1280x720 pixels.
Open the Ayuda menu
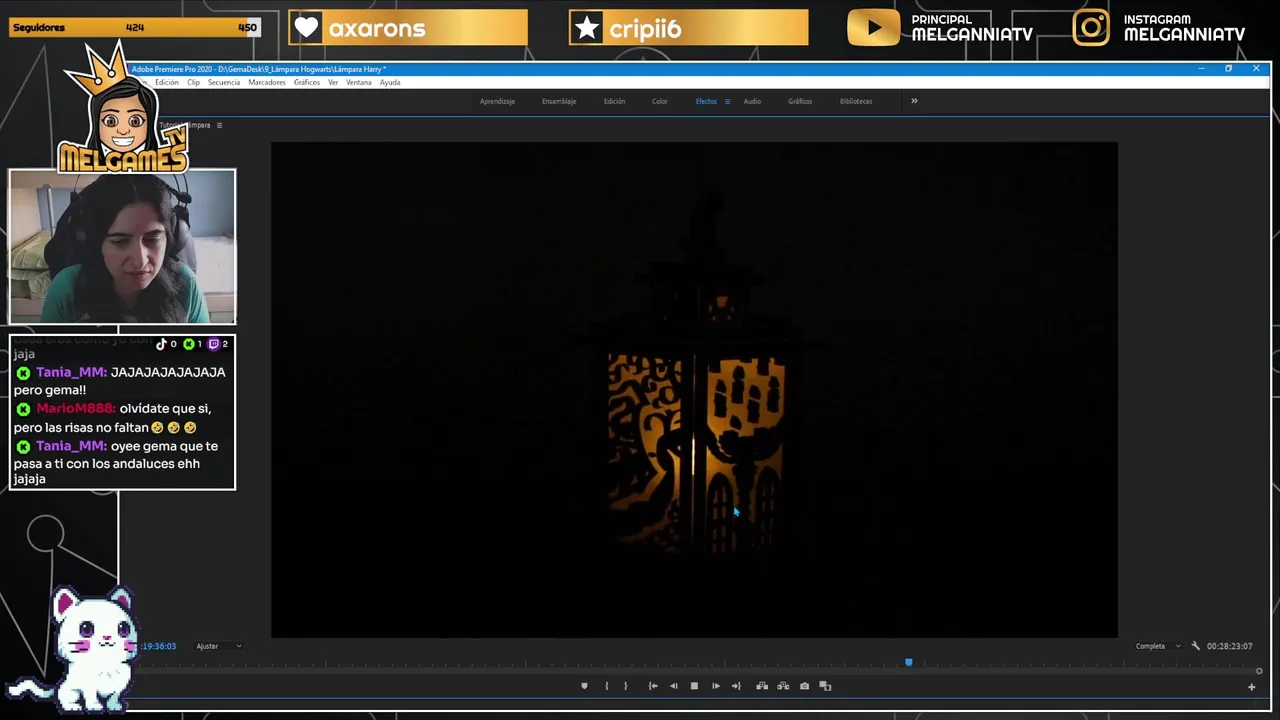pyautogui.click(x=390, y=82)
